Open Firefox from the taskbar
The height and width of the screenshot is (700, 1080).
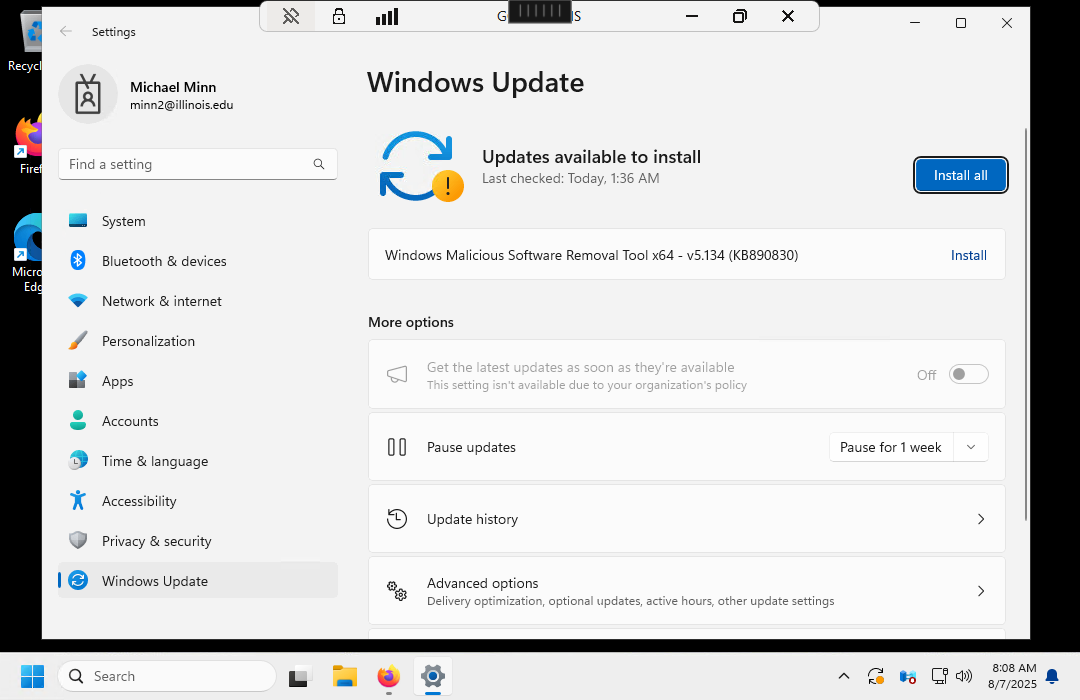pyautogui.click(x=388, y=677)
